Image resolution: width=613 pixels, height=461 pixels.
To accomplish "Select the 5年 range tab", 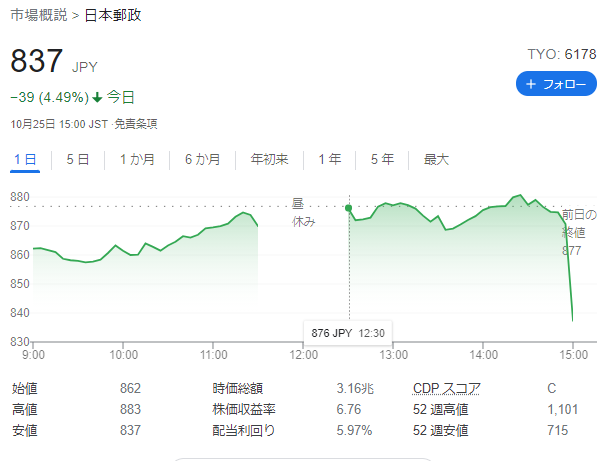I will (x=382, y=159).
